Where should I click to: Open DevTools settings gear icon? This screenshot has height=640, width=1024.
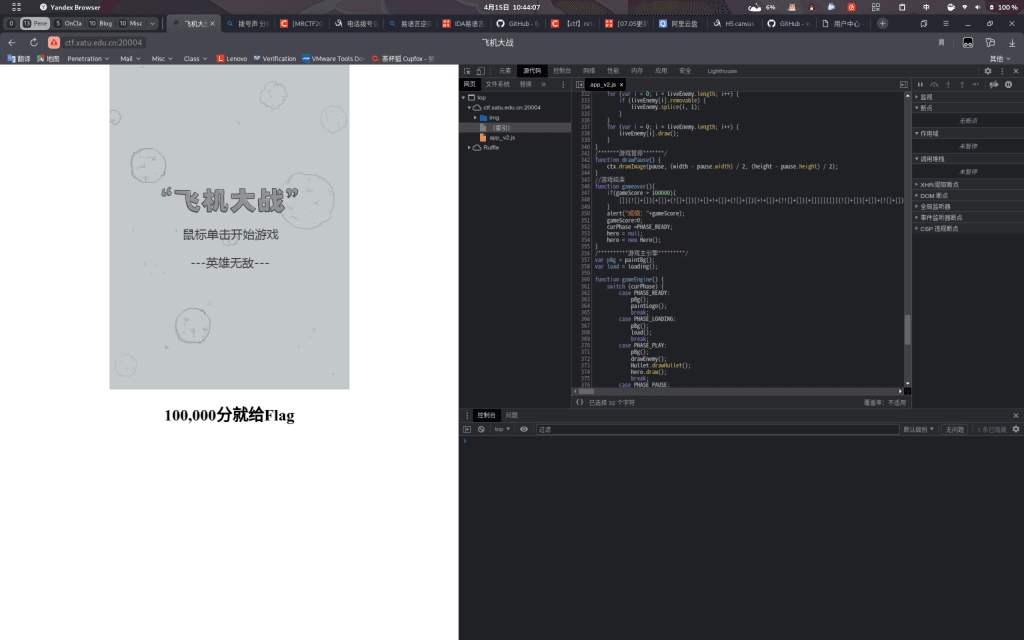coord(987,71)
